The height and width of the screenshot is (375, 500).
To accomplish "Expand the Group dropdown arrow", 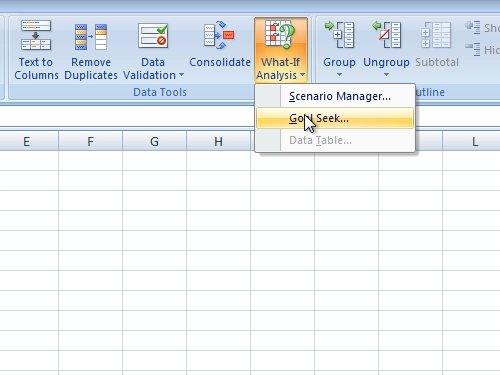I will coord(339,75).
